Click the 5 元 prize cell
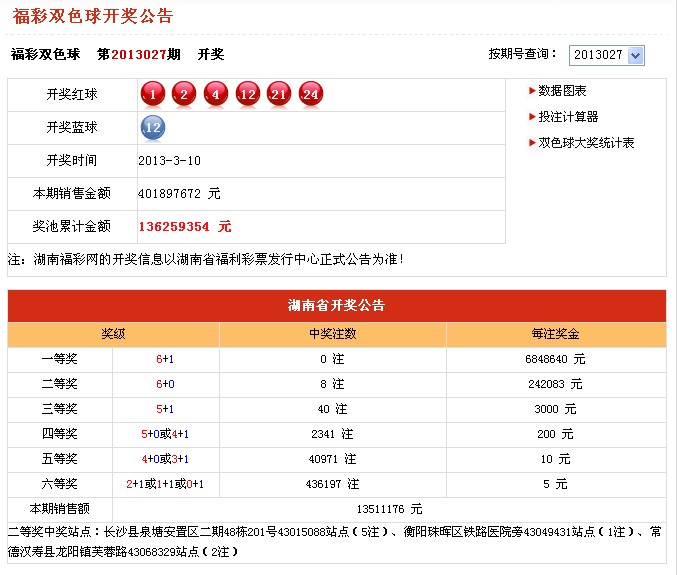The height and width of the screenshot is (575, 677). coord(555,484)
